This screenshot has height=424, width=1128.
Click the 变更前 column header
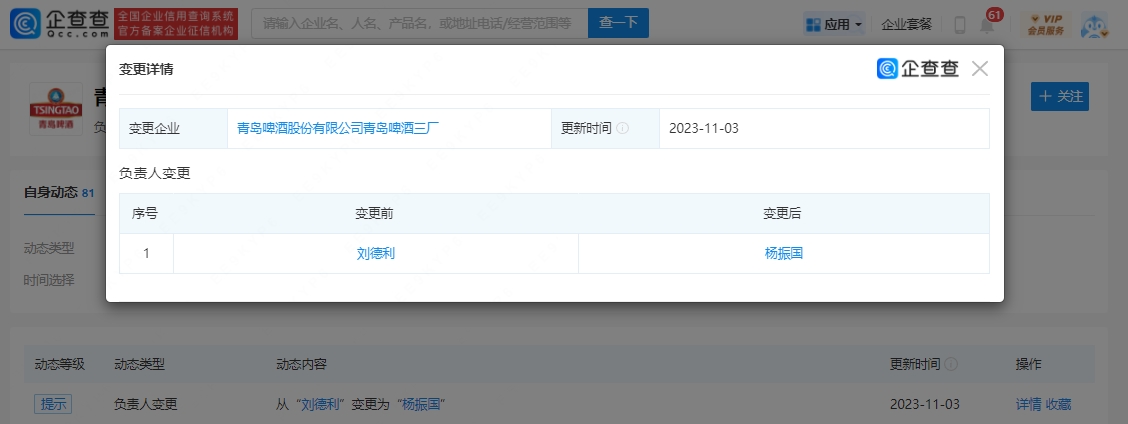point(374,214)
